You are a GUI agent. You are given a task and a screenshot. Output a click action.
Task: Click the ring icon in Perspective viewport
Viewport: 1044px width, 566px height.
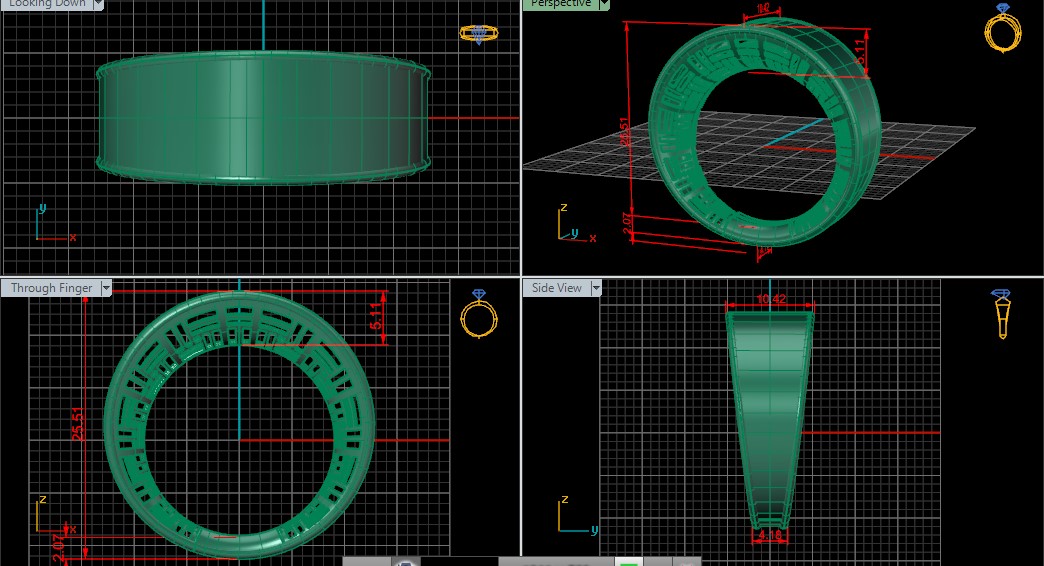(1002, 28)
